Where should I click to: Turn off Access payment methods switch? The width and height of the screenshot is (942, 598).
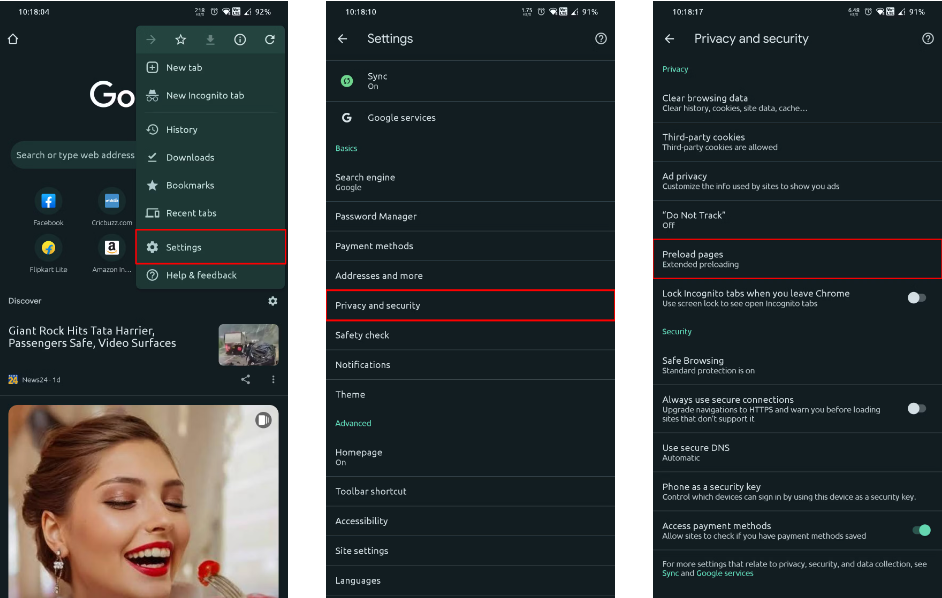[921, 530]
